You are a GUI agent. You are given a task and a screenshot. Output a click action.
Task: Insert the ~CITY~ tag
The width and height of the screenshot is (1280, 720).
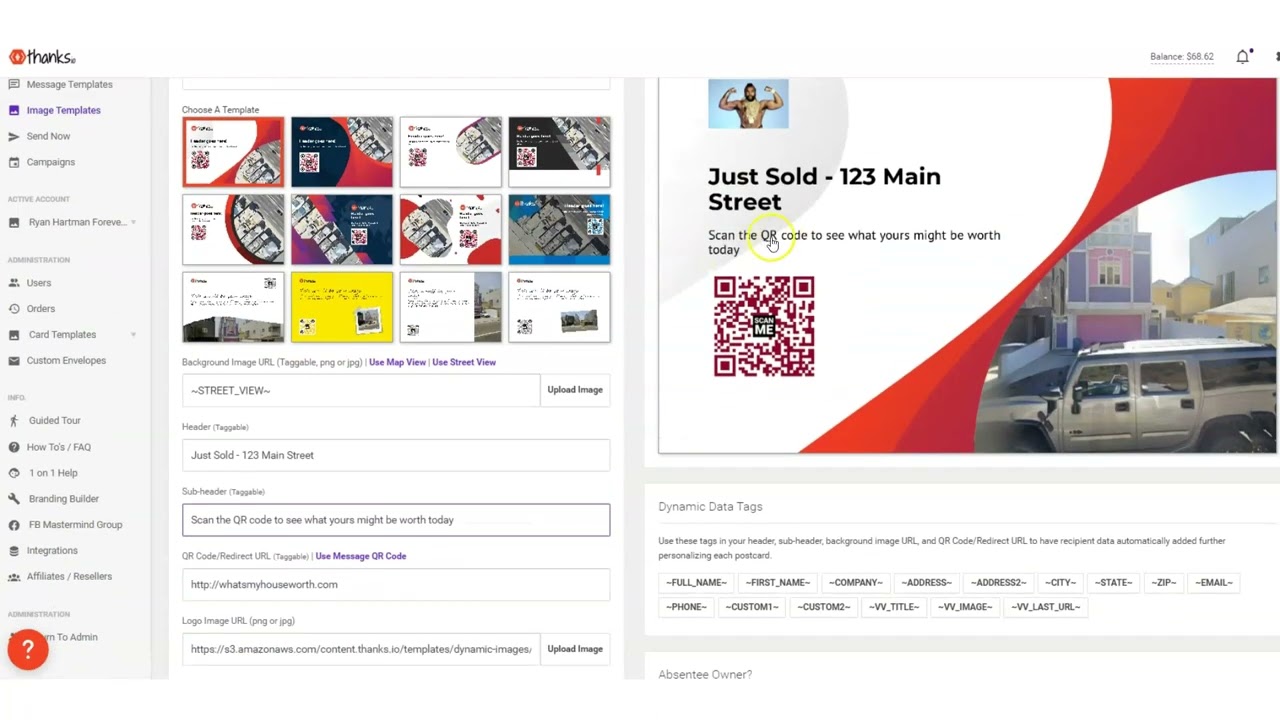(x=1061, y=583)
